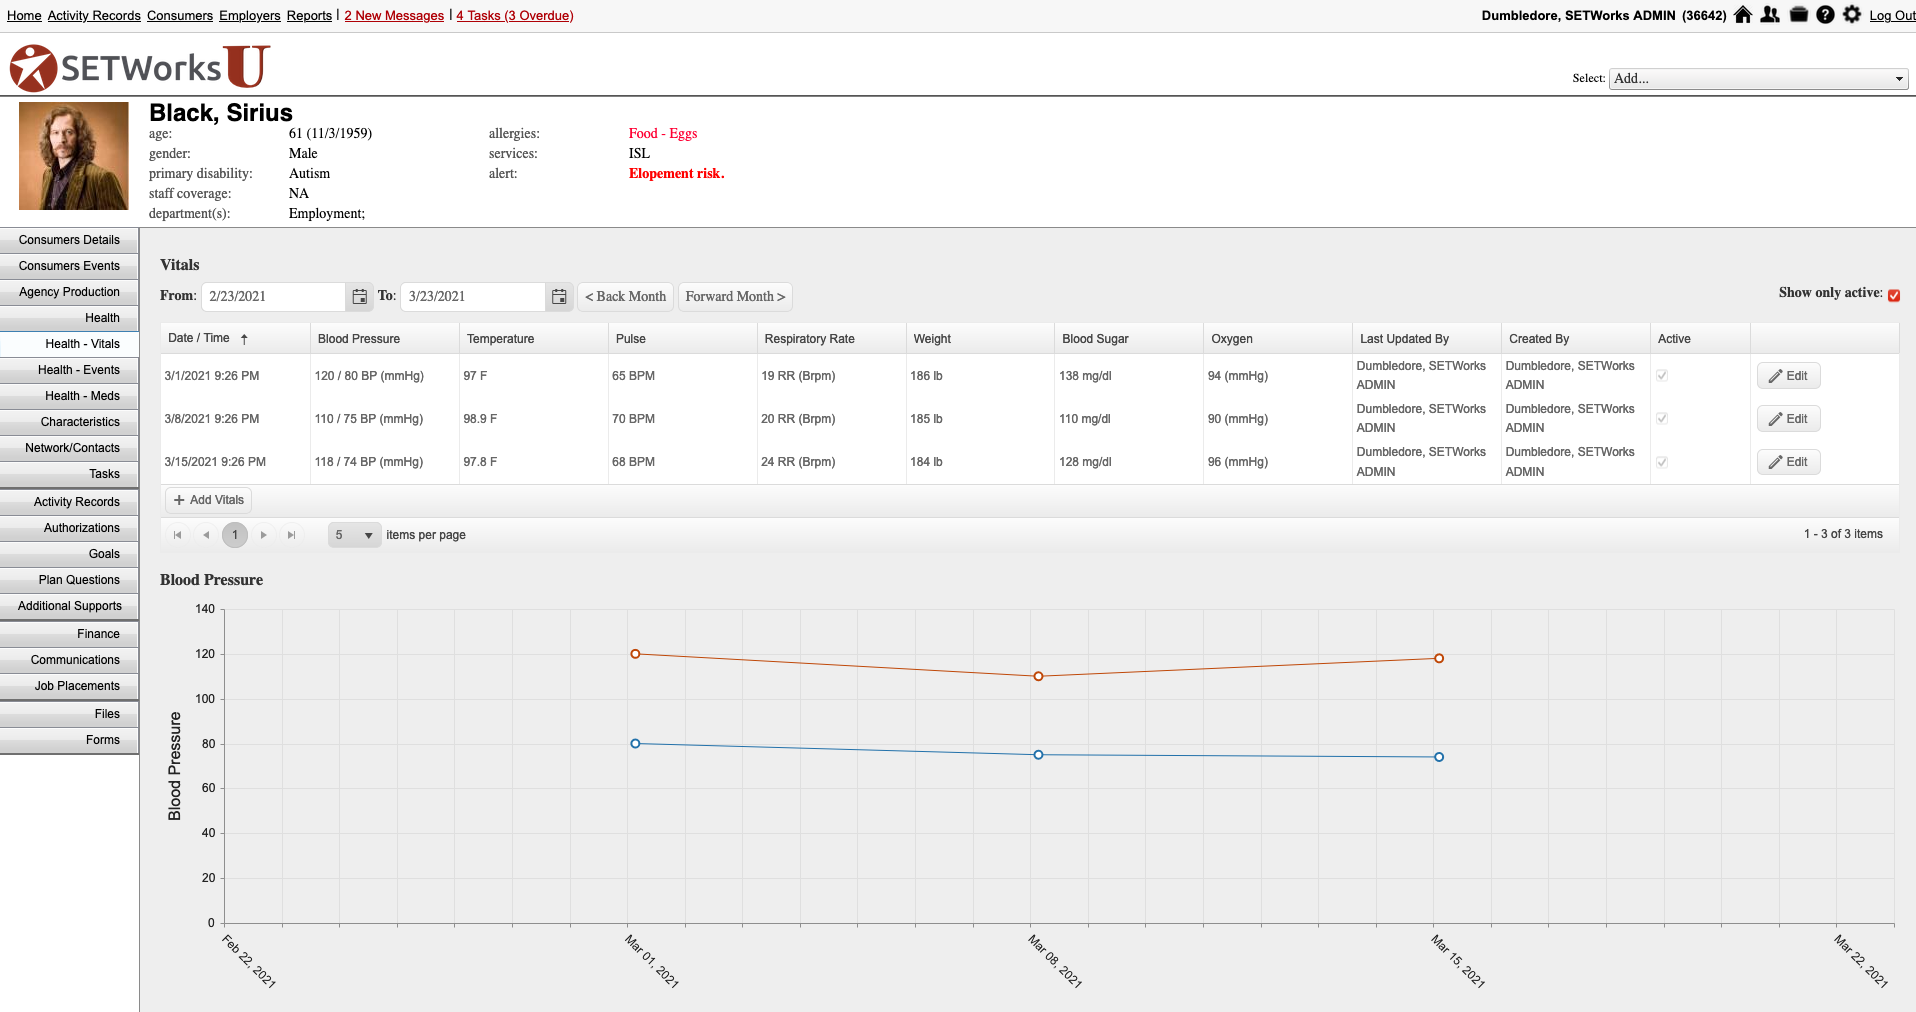Image resolution: width=1916 pixels, height=1012 pixels.
Task: Open Health - Events sidebar item
Action: pyautogui.click(x=69, y=370)
